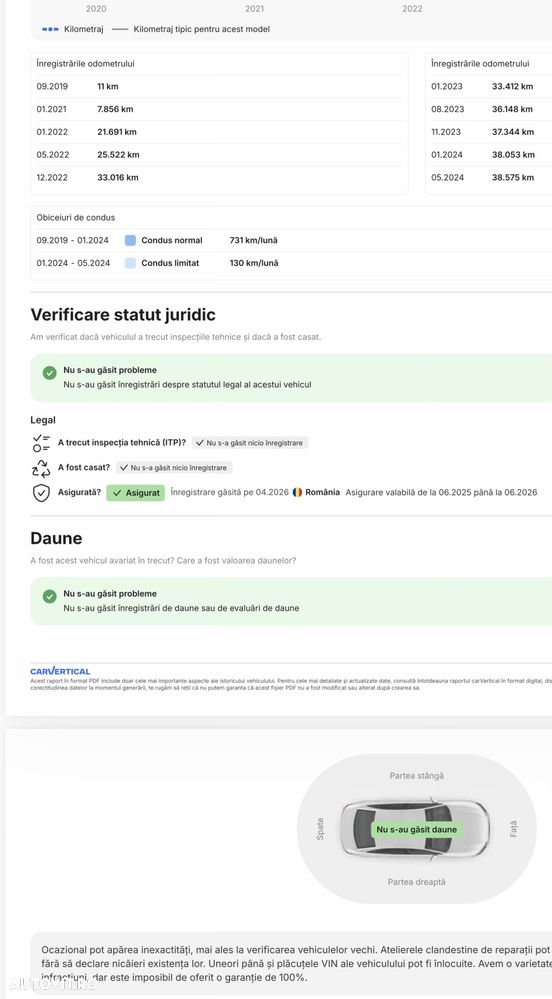
Task: Click the green checkmark icon under Verificare statut juridic
Action: pyautogui.click(x=50, y=373)
